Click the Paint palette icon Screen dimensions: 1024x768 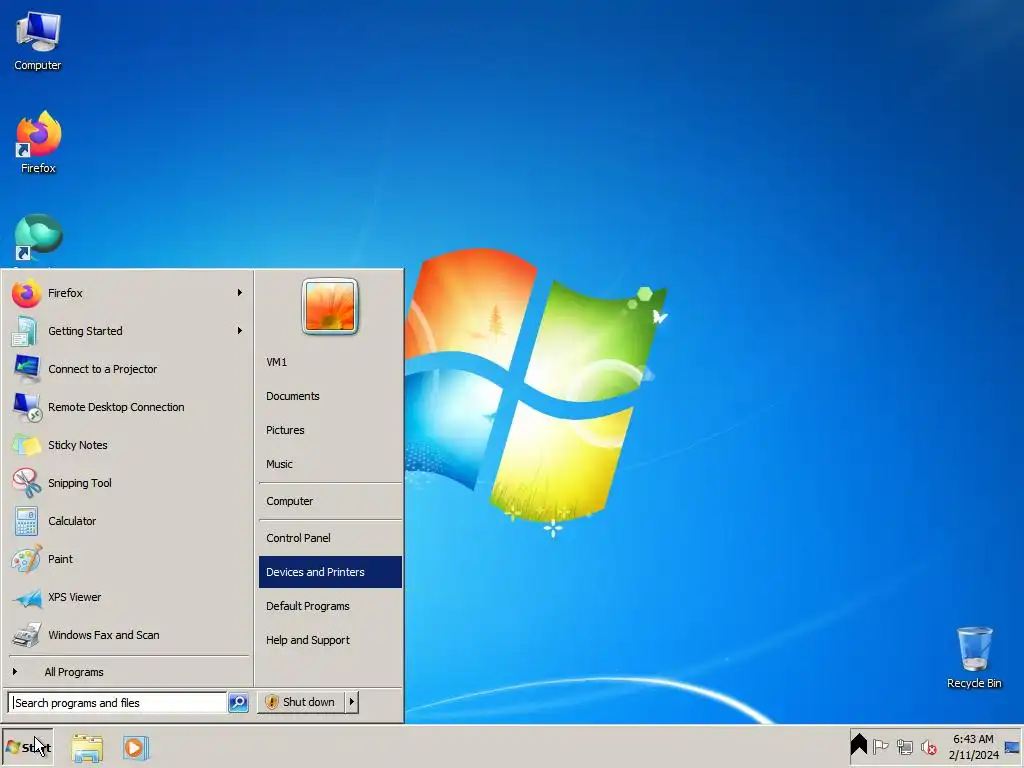pos(26,559)
